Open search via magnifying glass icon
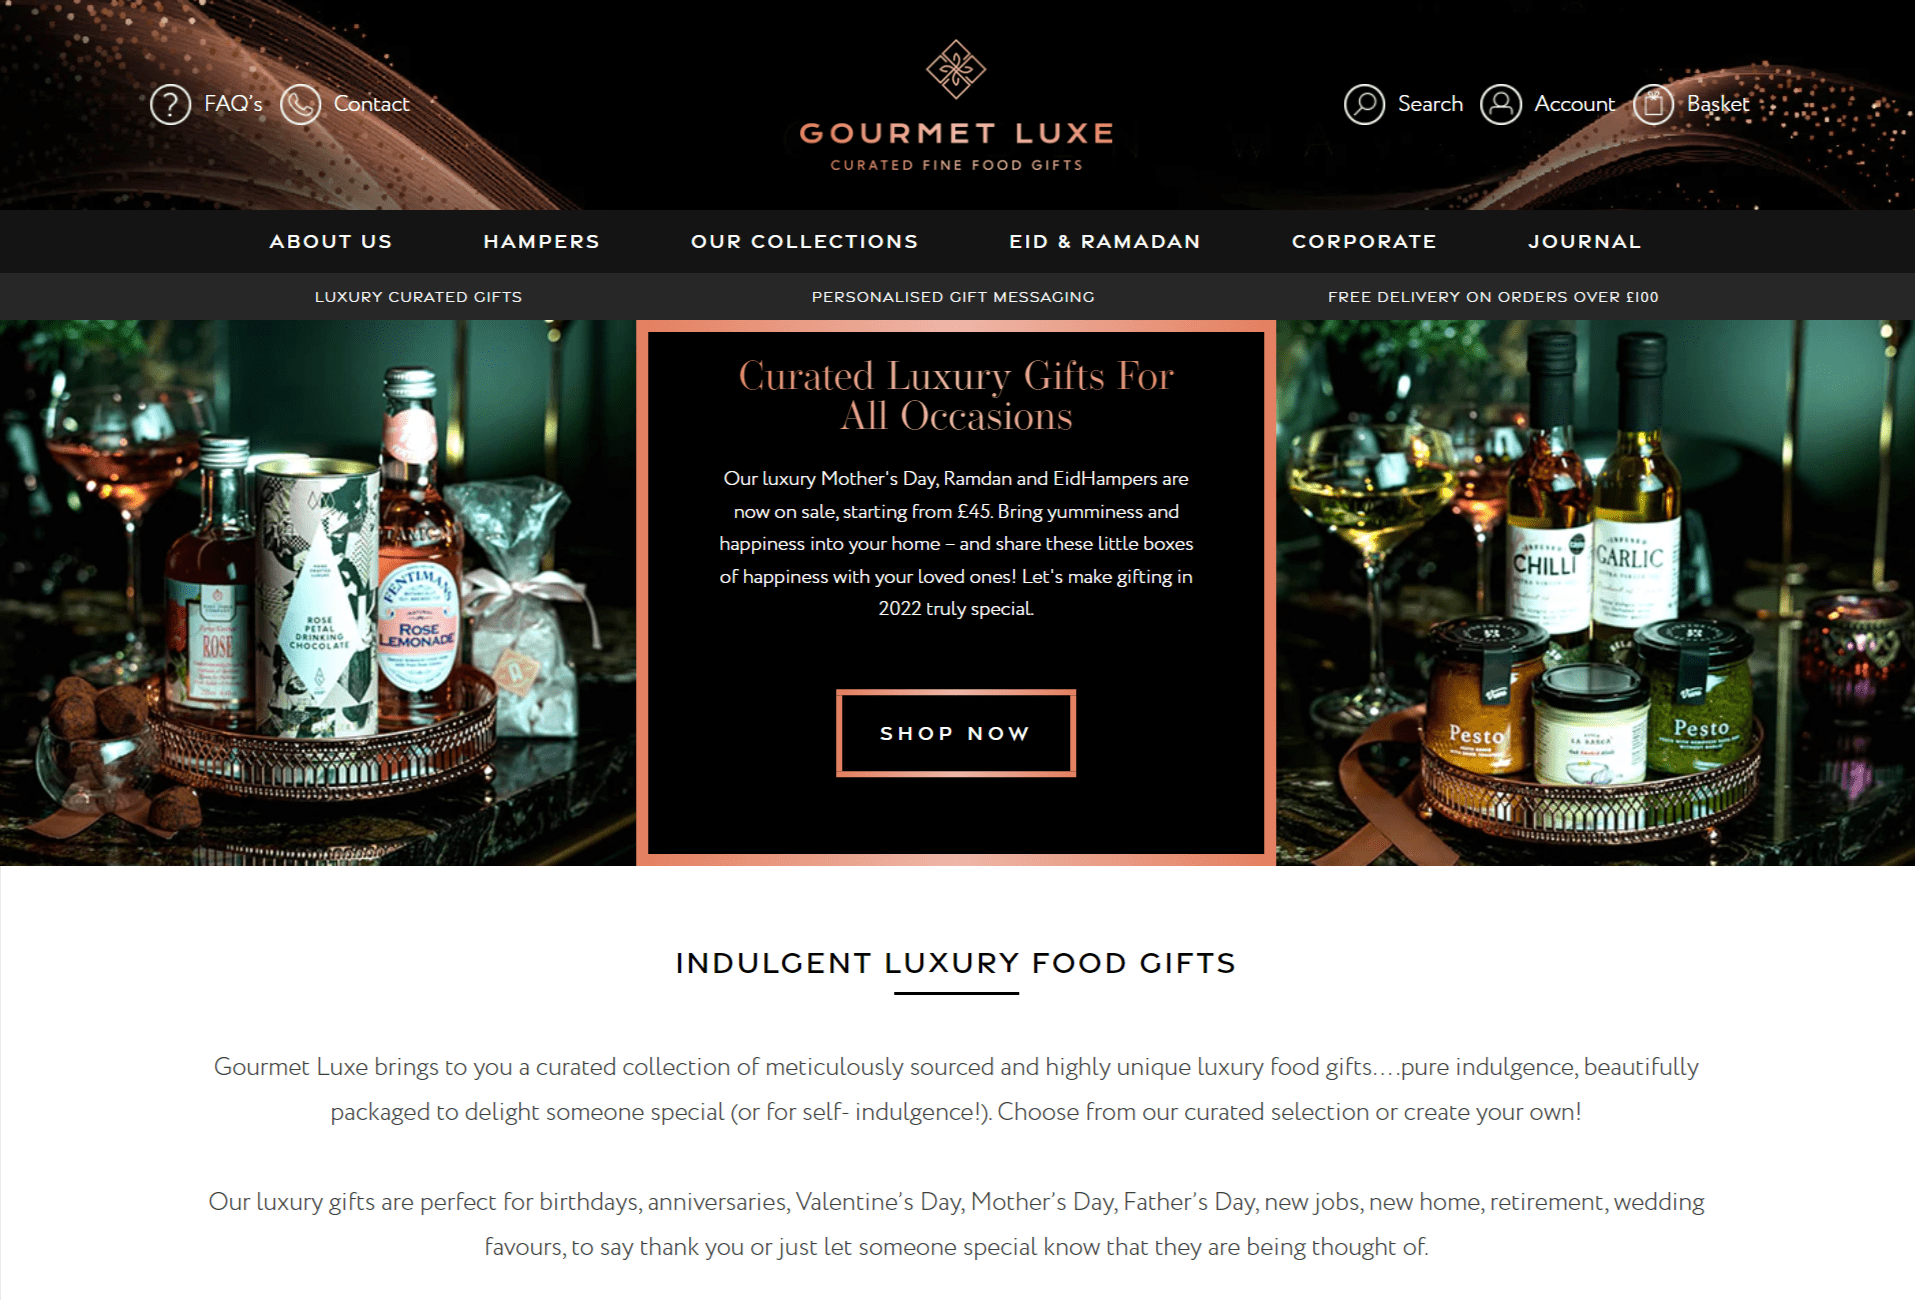 1364,104
